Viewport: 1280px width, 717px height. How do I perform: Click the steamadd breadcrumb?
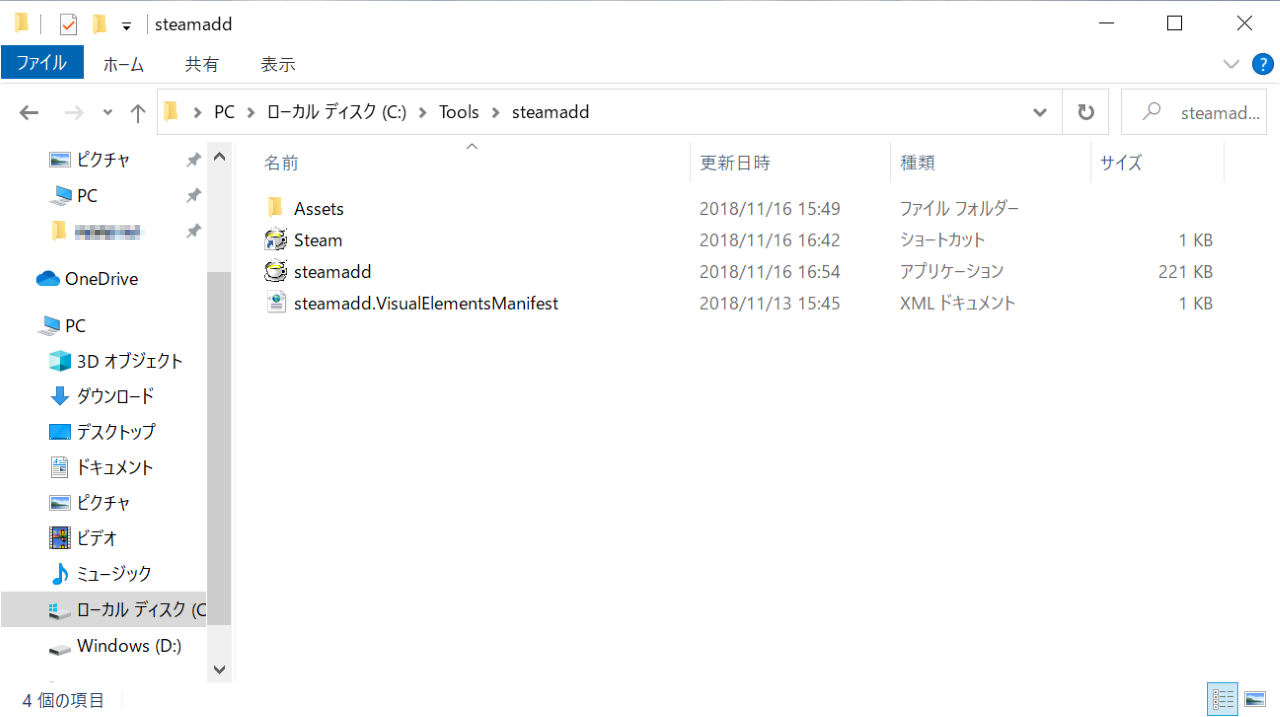coord(550,112)
